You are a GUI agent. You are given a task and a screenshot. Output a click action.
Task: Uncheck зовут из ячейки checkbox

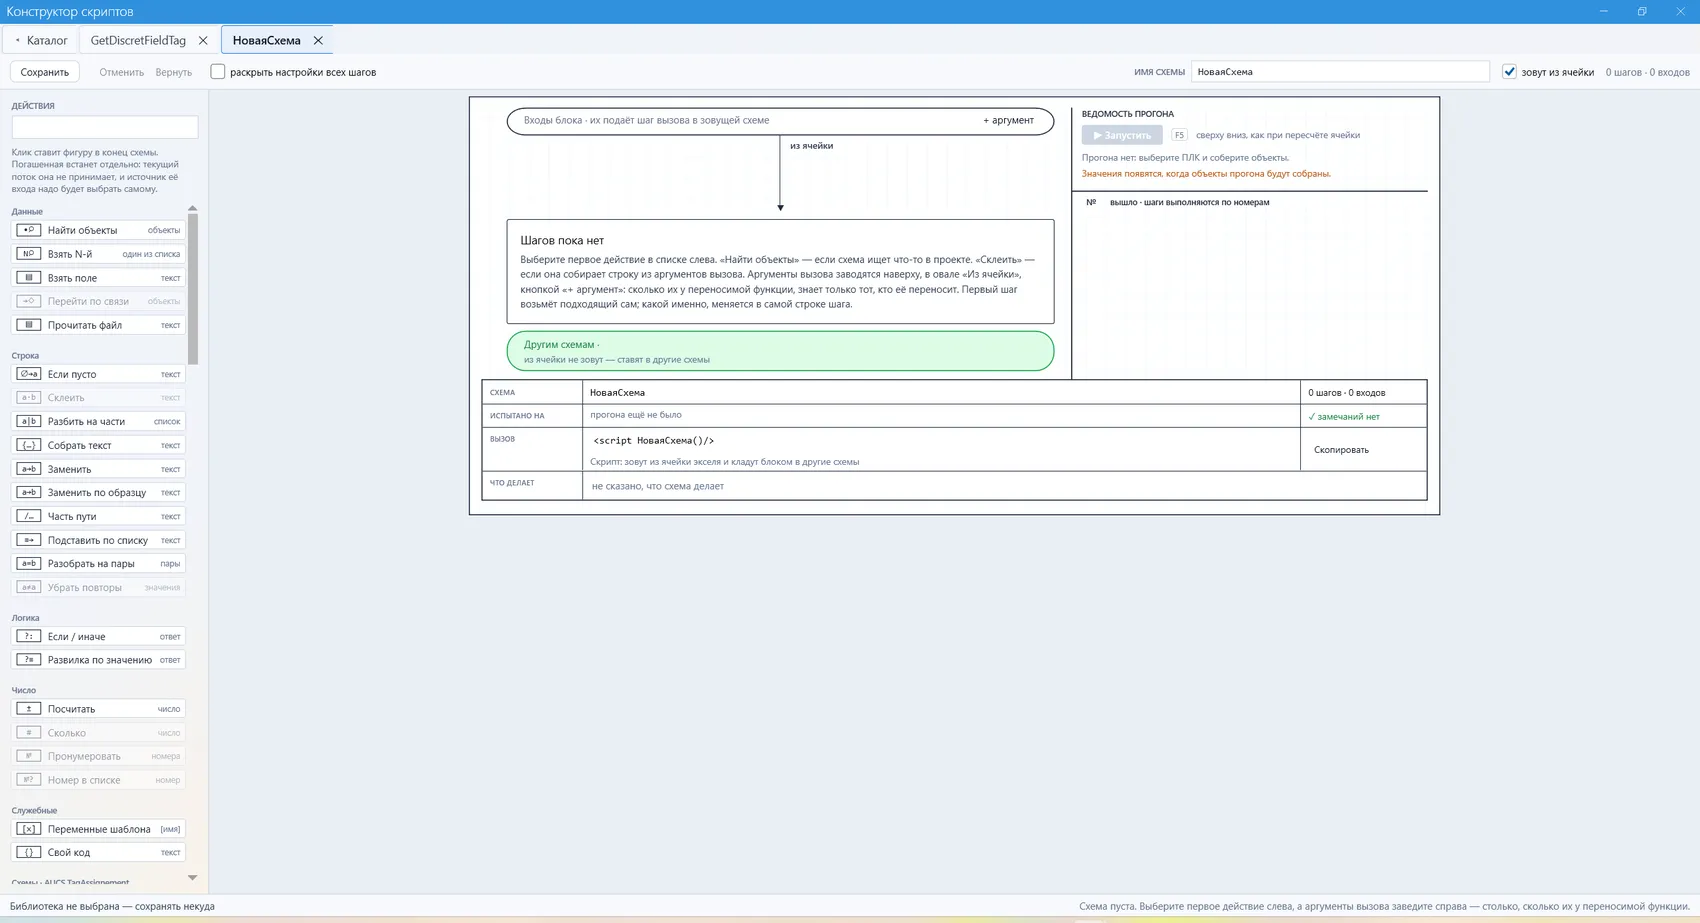[1509, 72]
